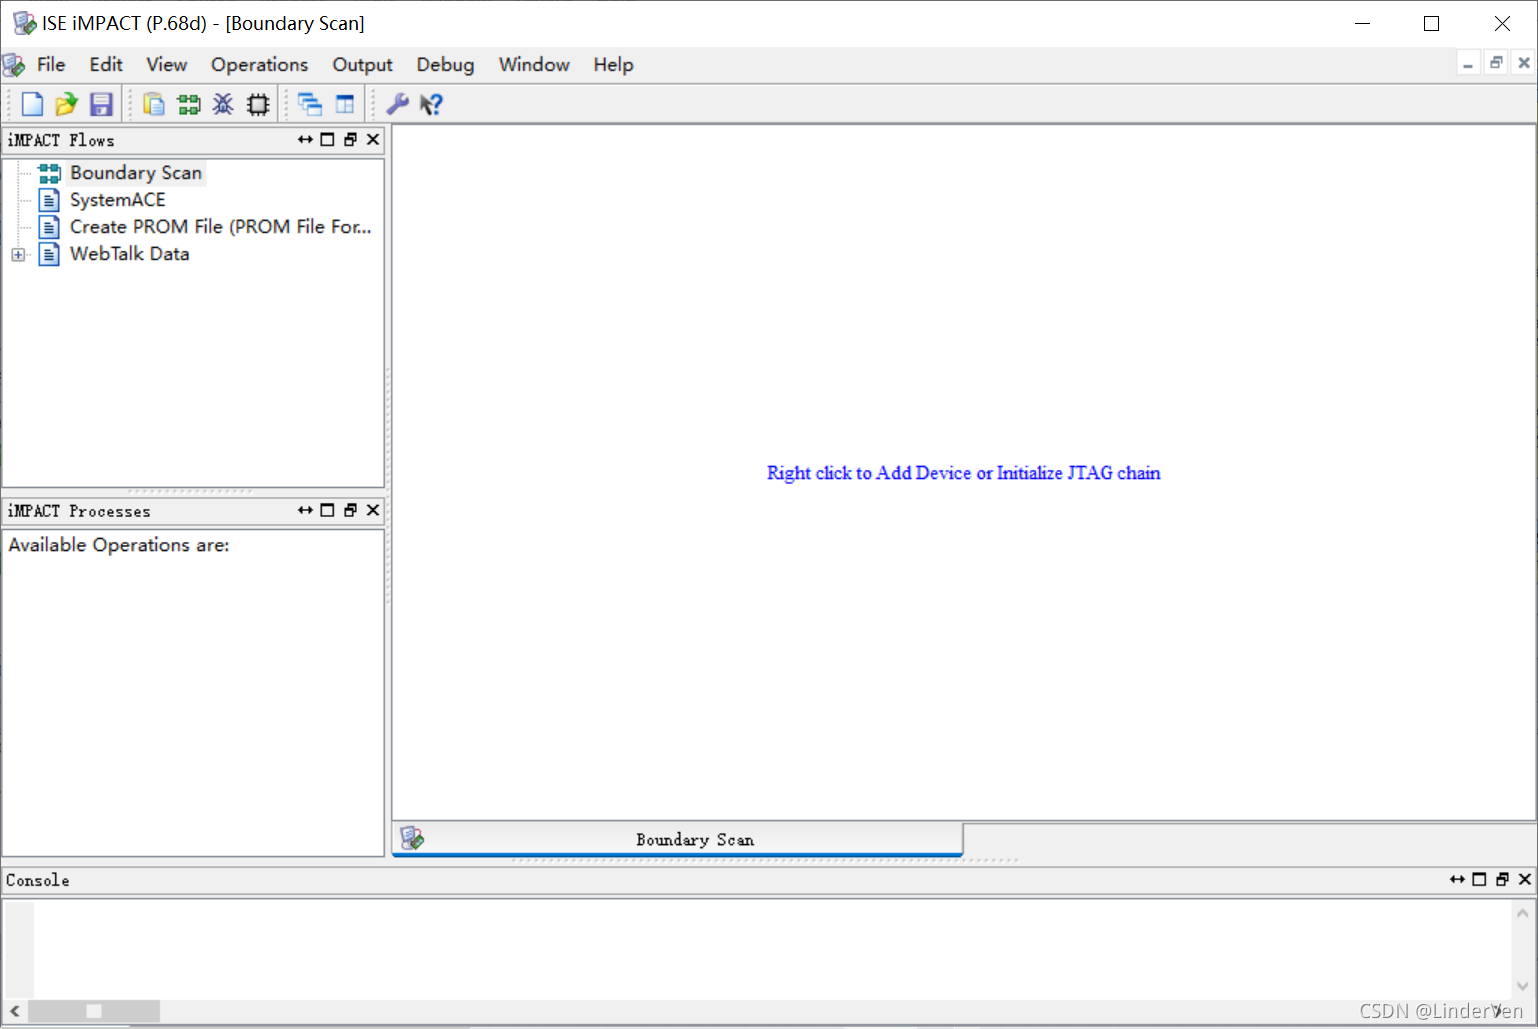Select the Create PROM File flow
This screenshot has width=1538, height=1029.
pyautogui.click(x=220, y=227)
